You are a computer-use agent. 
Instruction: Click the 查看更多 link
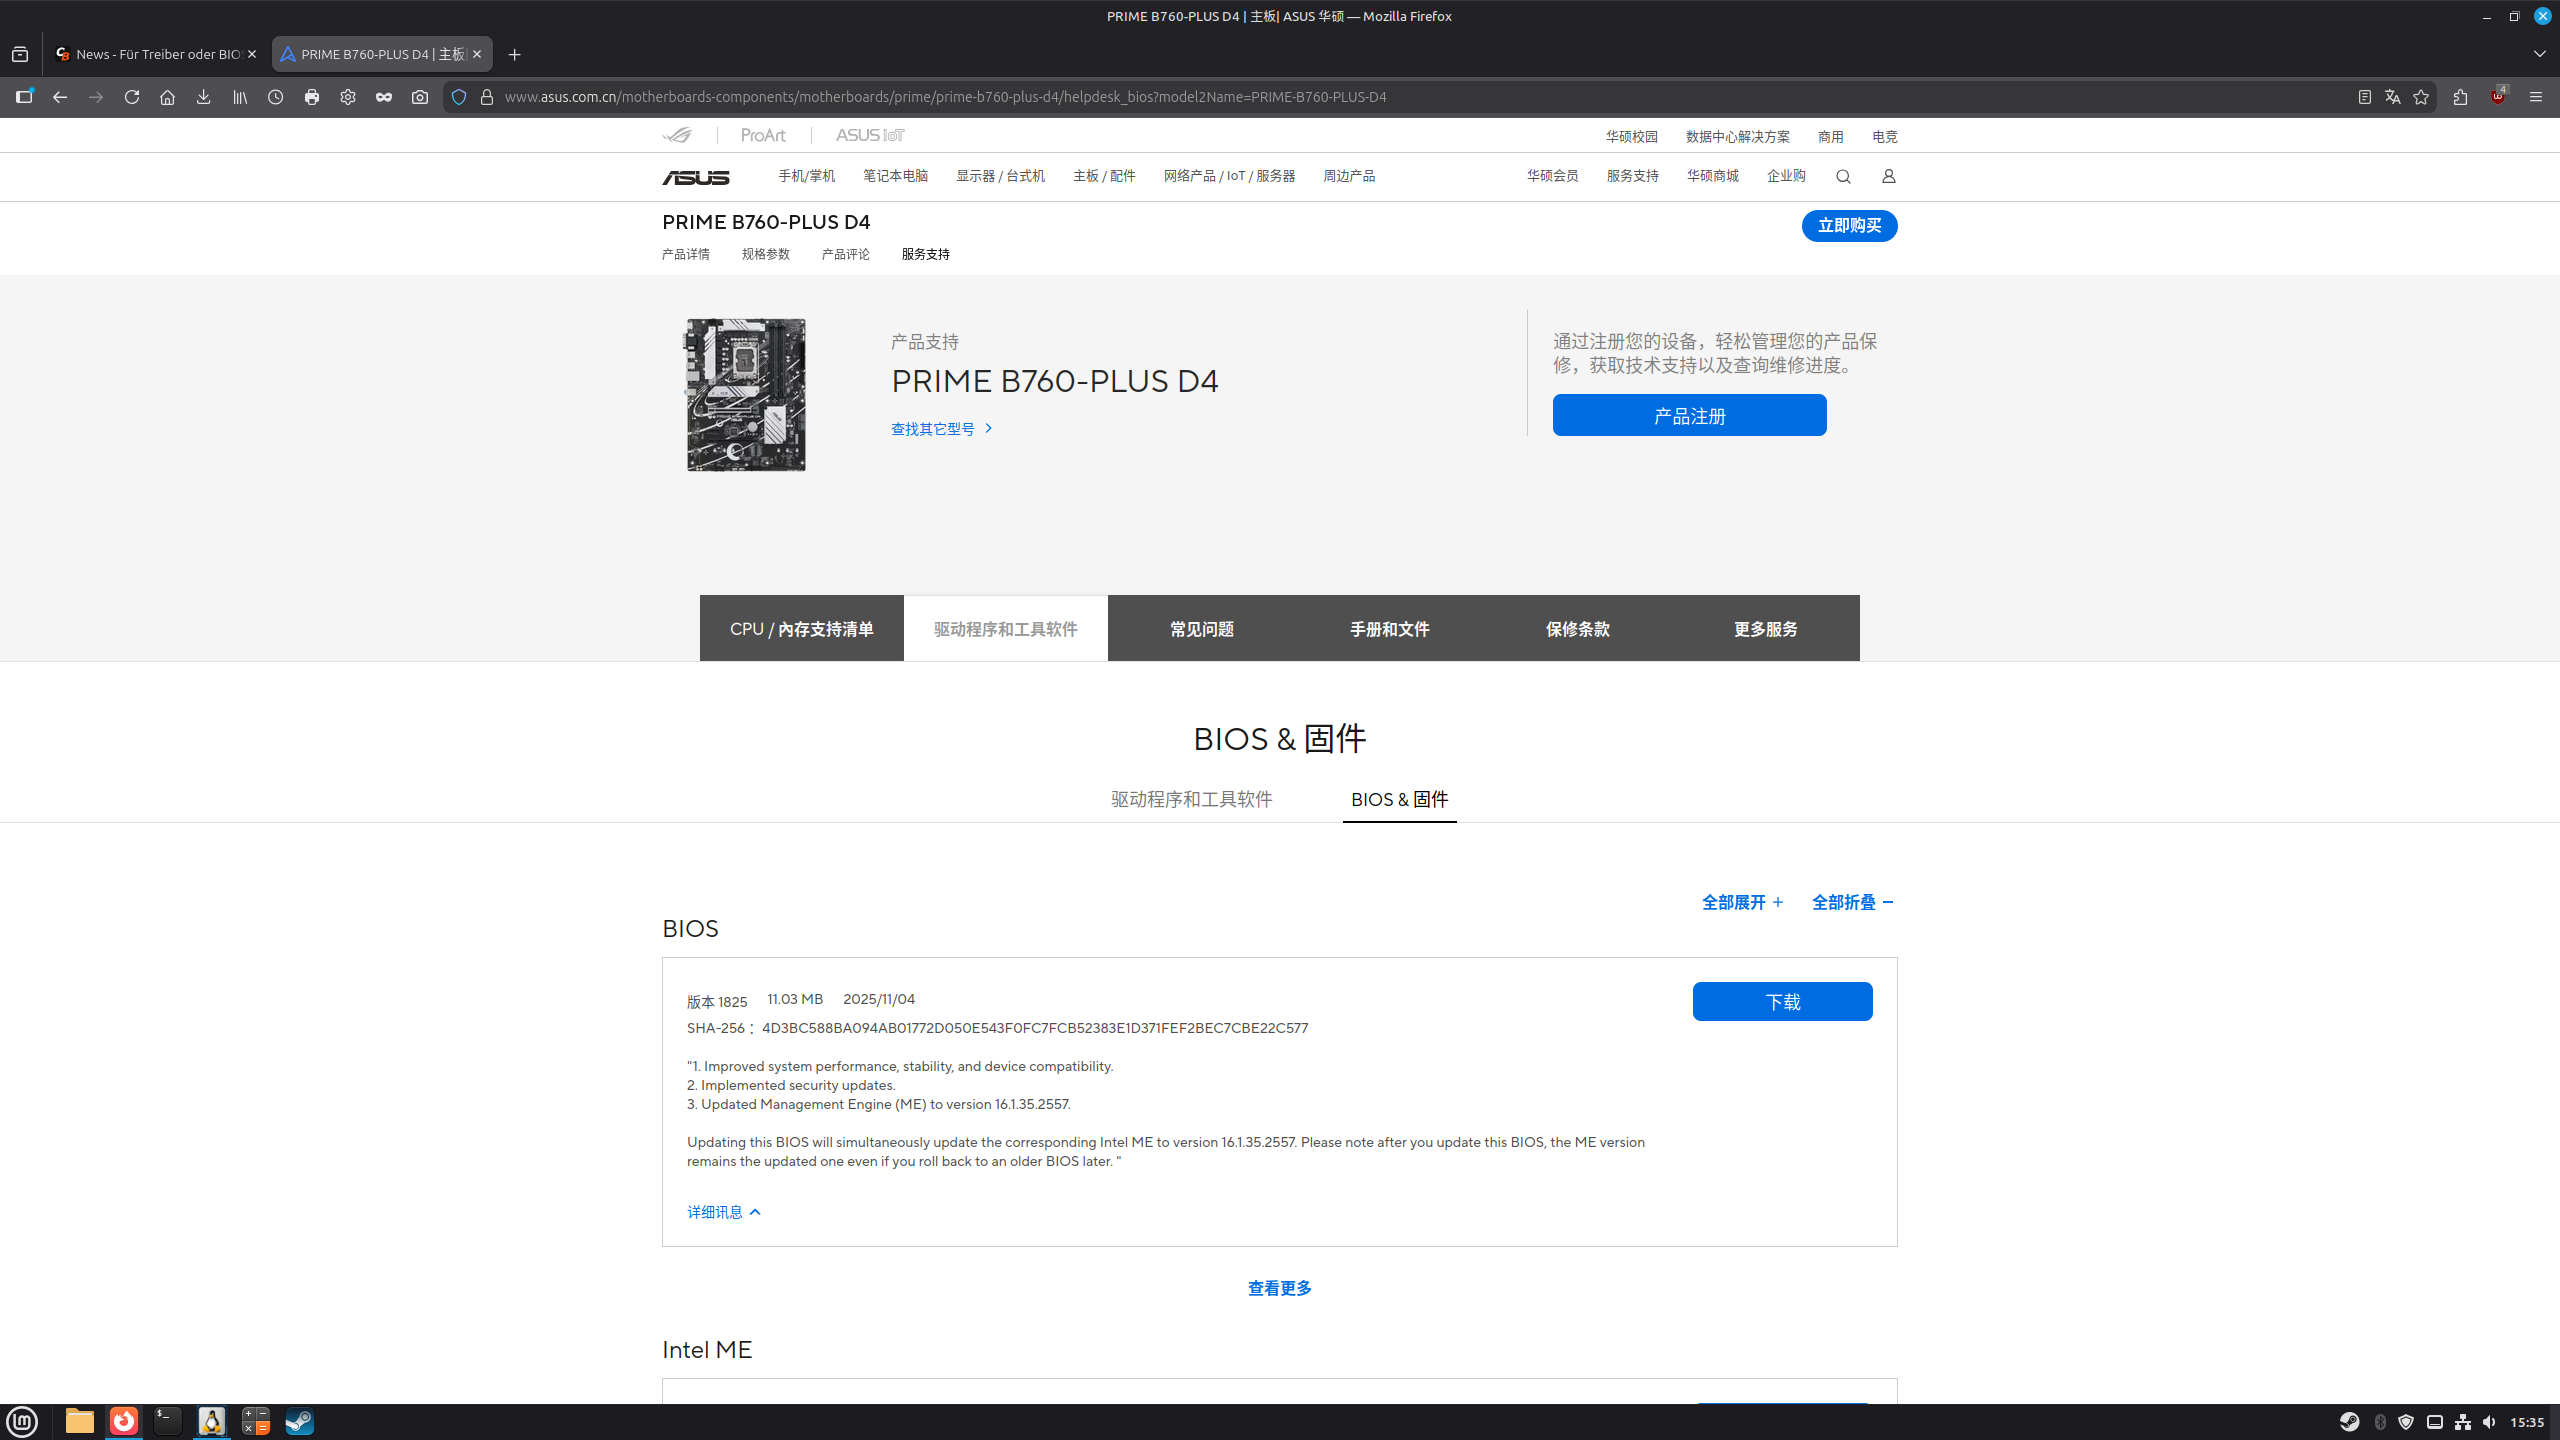1279,1288
